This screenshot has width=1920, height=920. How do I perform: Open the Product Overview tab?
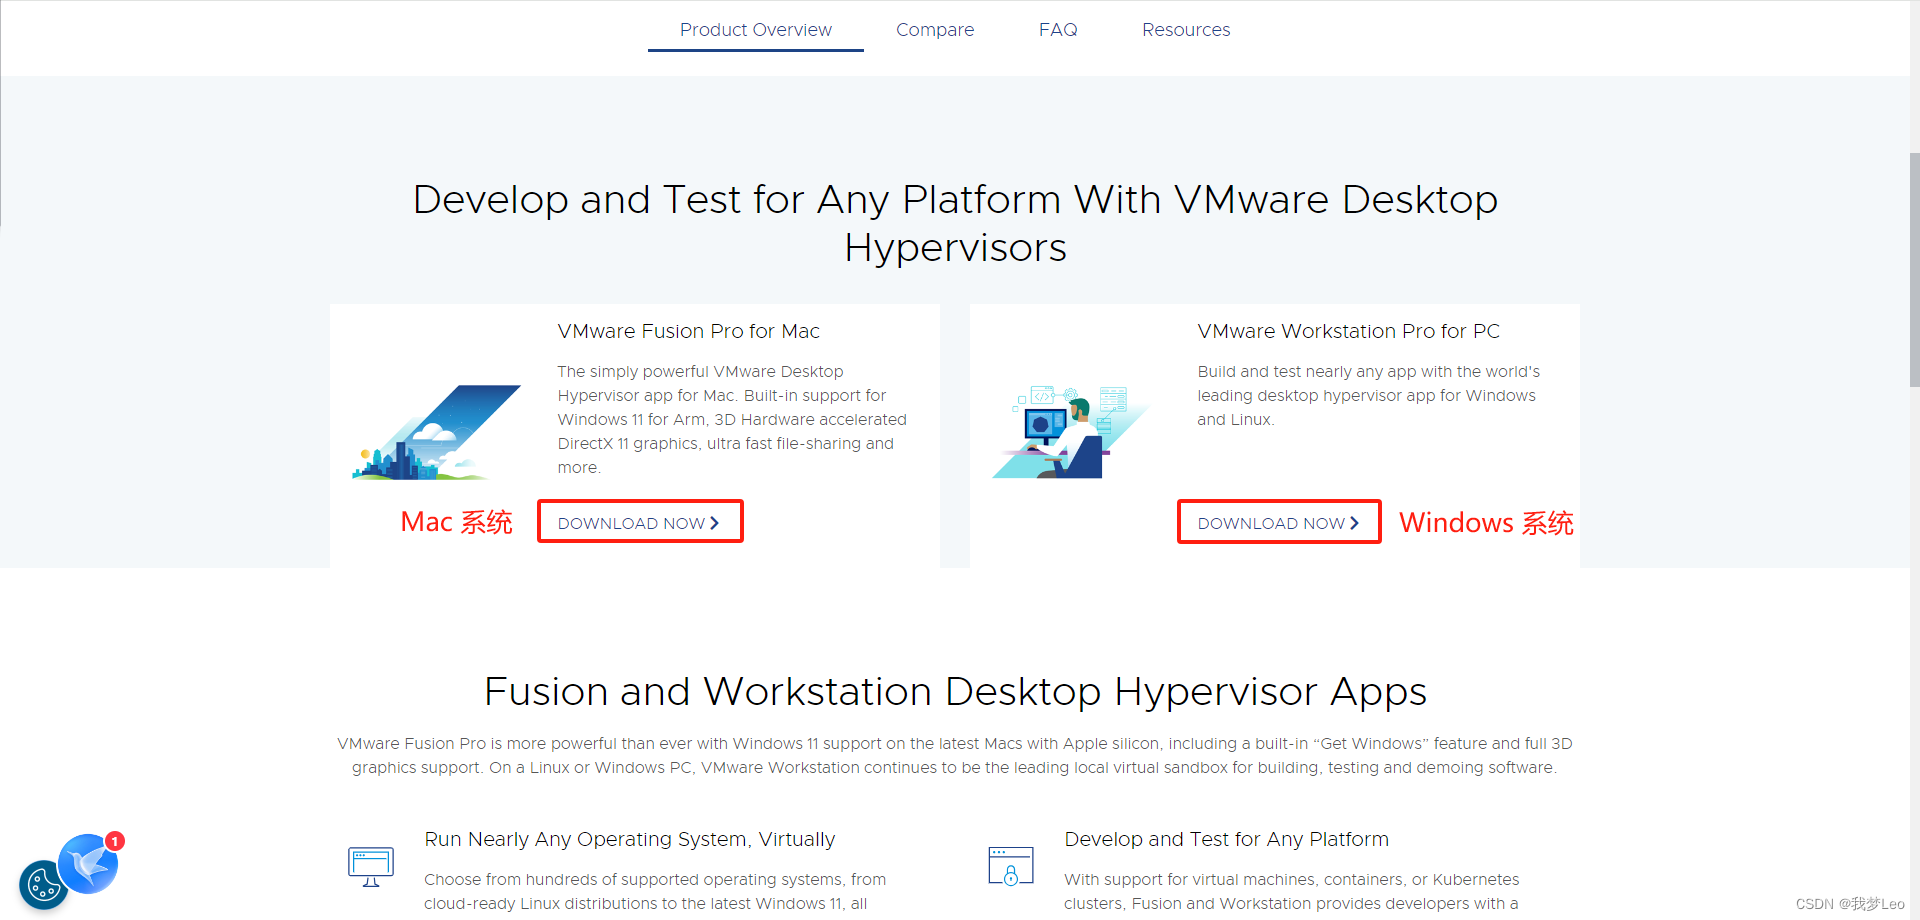755,30
